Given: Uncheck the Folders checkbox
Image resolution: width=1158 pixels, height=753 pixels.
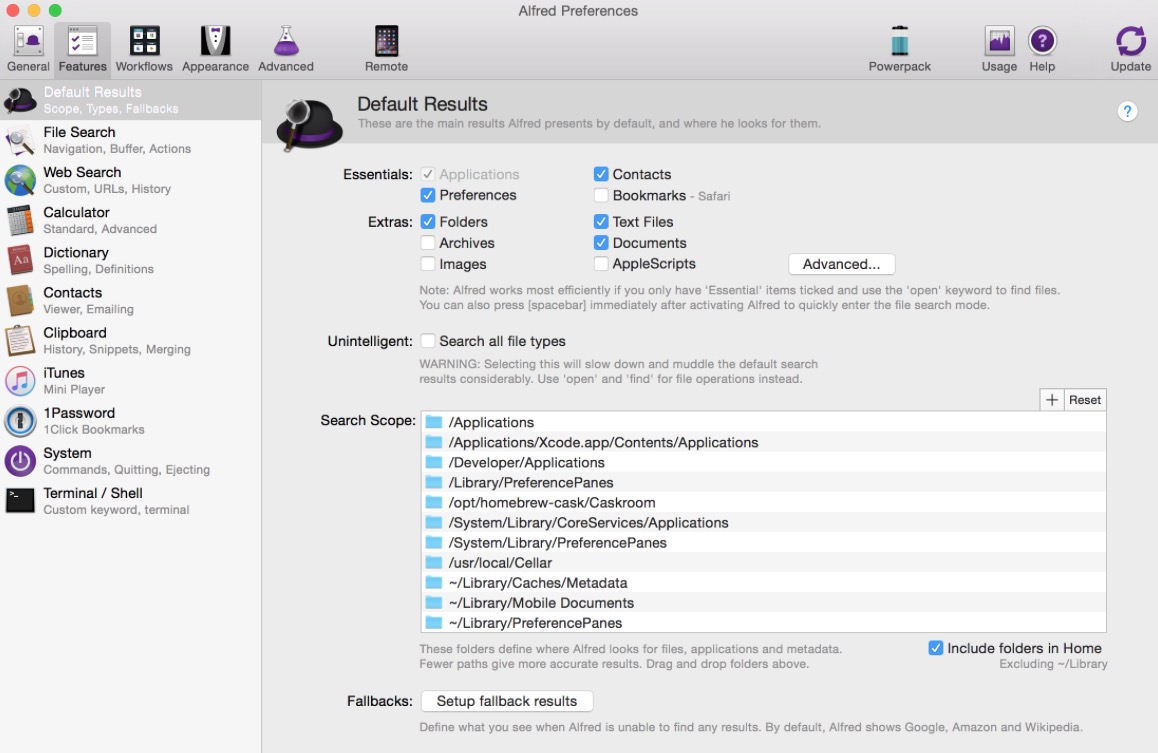Looking at the screenshot, I should (428, 221).
